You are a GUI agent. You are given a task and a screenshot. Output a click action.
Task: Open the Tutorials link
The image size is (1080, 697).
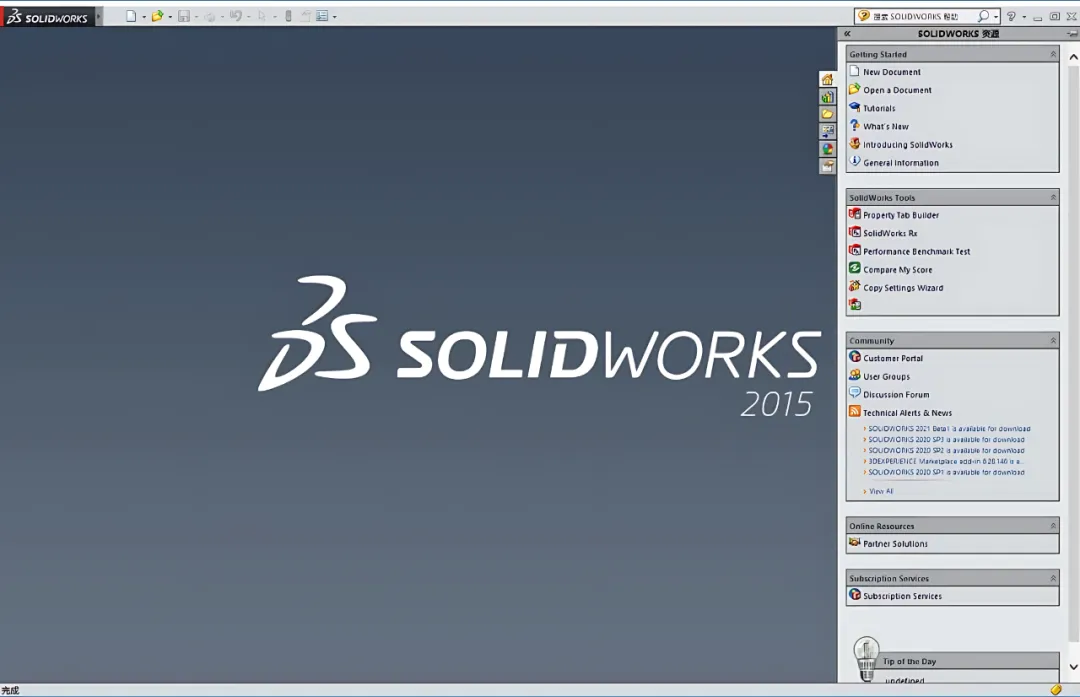[x=879, y=108]
